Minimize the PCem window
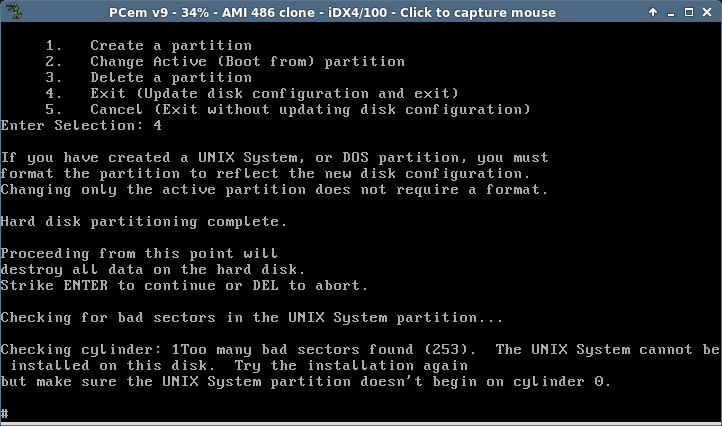 tap(671, 12)
